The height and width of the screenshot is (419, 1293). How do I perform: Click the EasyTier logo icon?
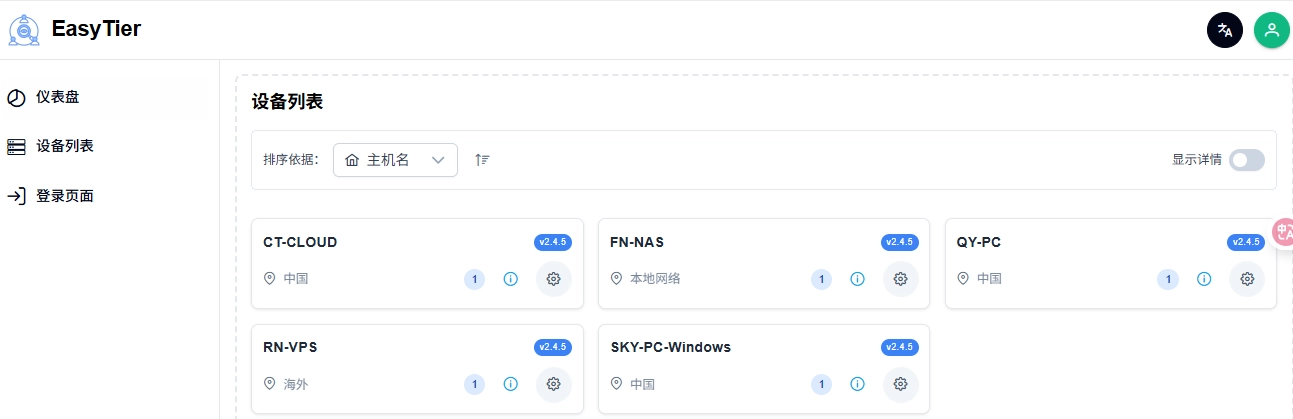point(24,30)
